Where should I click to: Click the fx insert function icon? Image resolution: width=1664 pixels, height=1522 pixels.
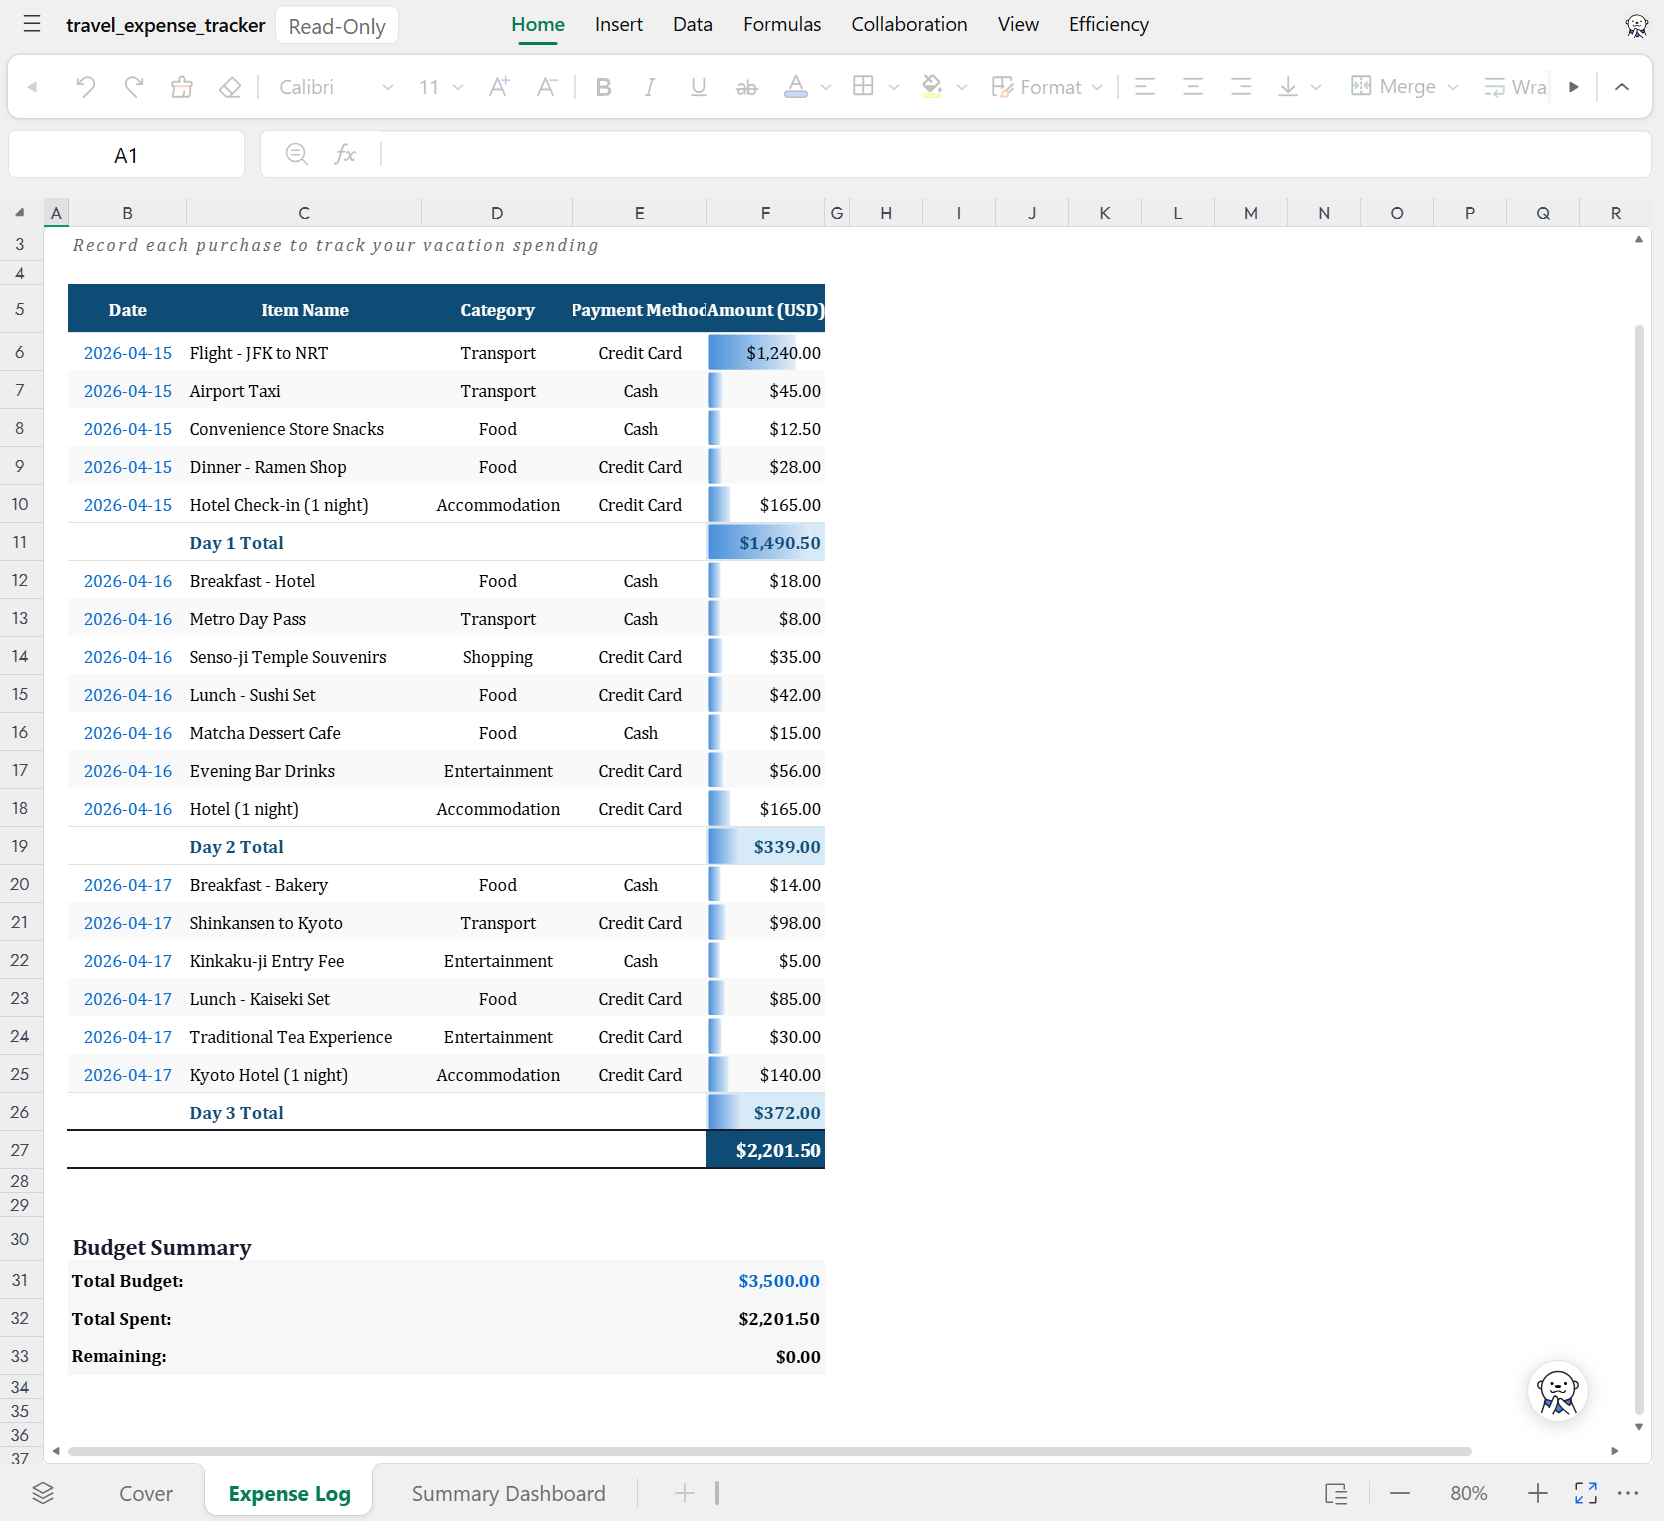click(346, 154)
